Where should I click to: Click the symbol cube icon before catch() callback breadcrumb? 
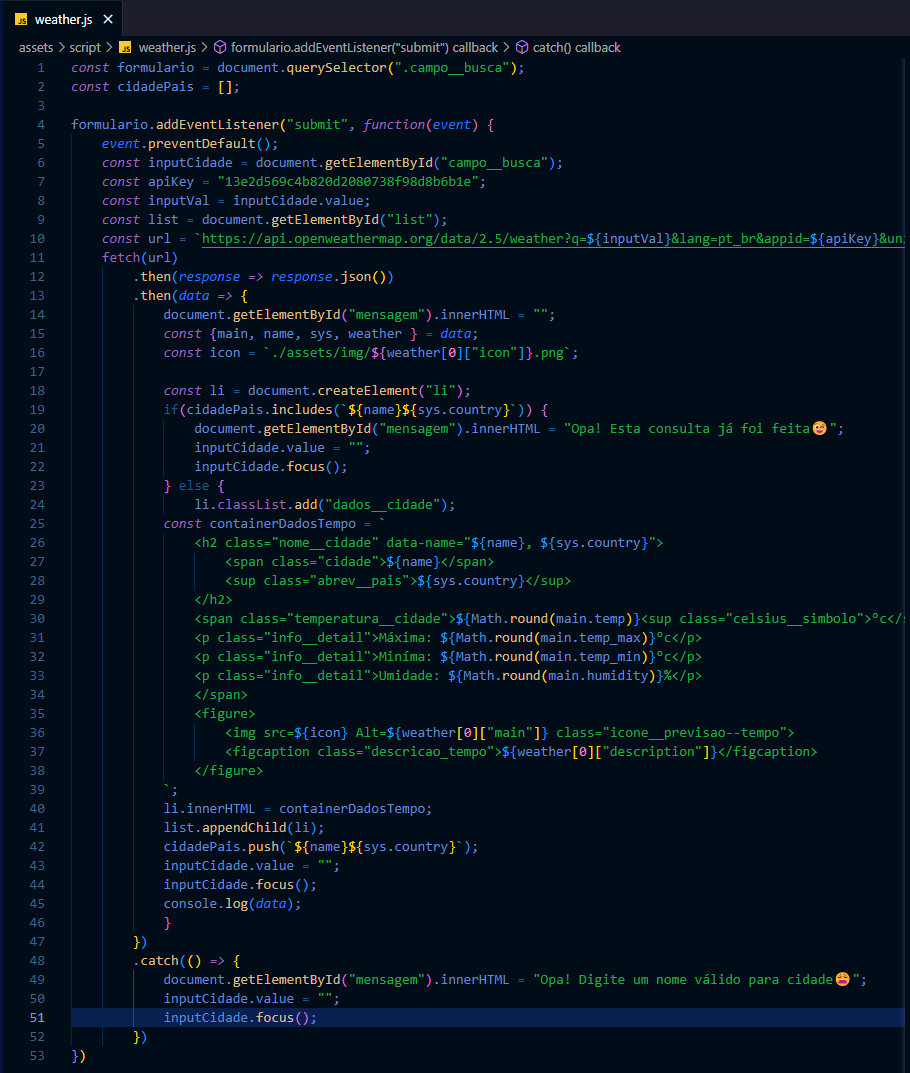pyautogui.click(x=522, y=46)
